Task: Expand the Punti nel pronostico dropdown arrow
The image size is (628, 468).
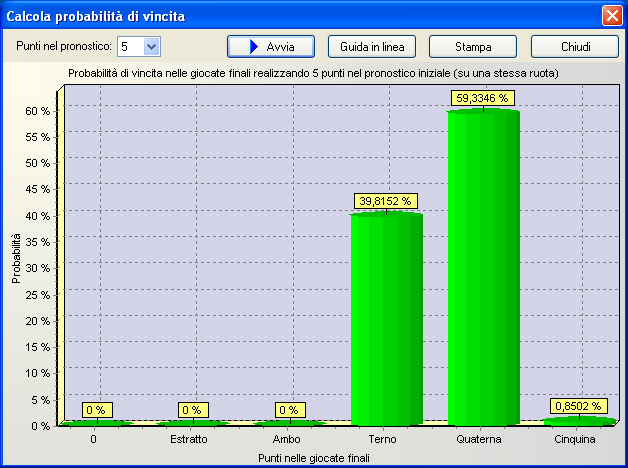Action: coord(151,46)
